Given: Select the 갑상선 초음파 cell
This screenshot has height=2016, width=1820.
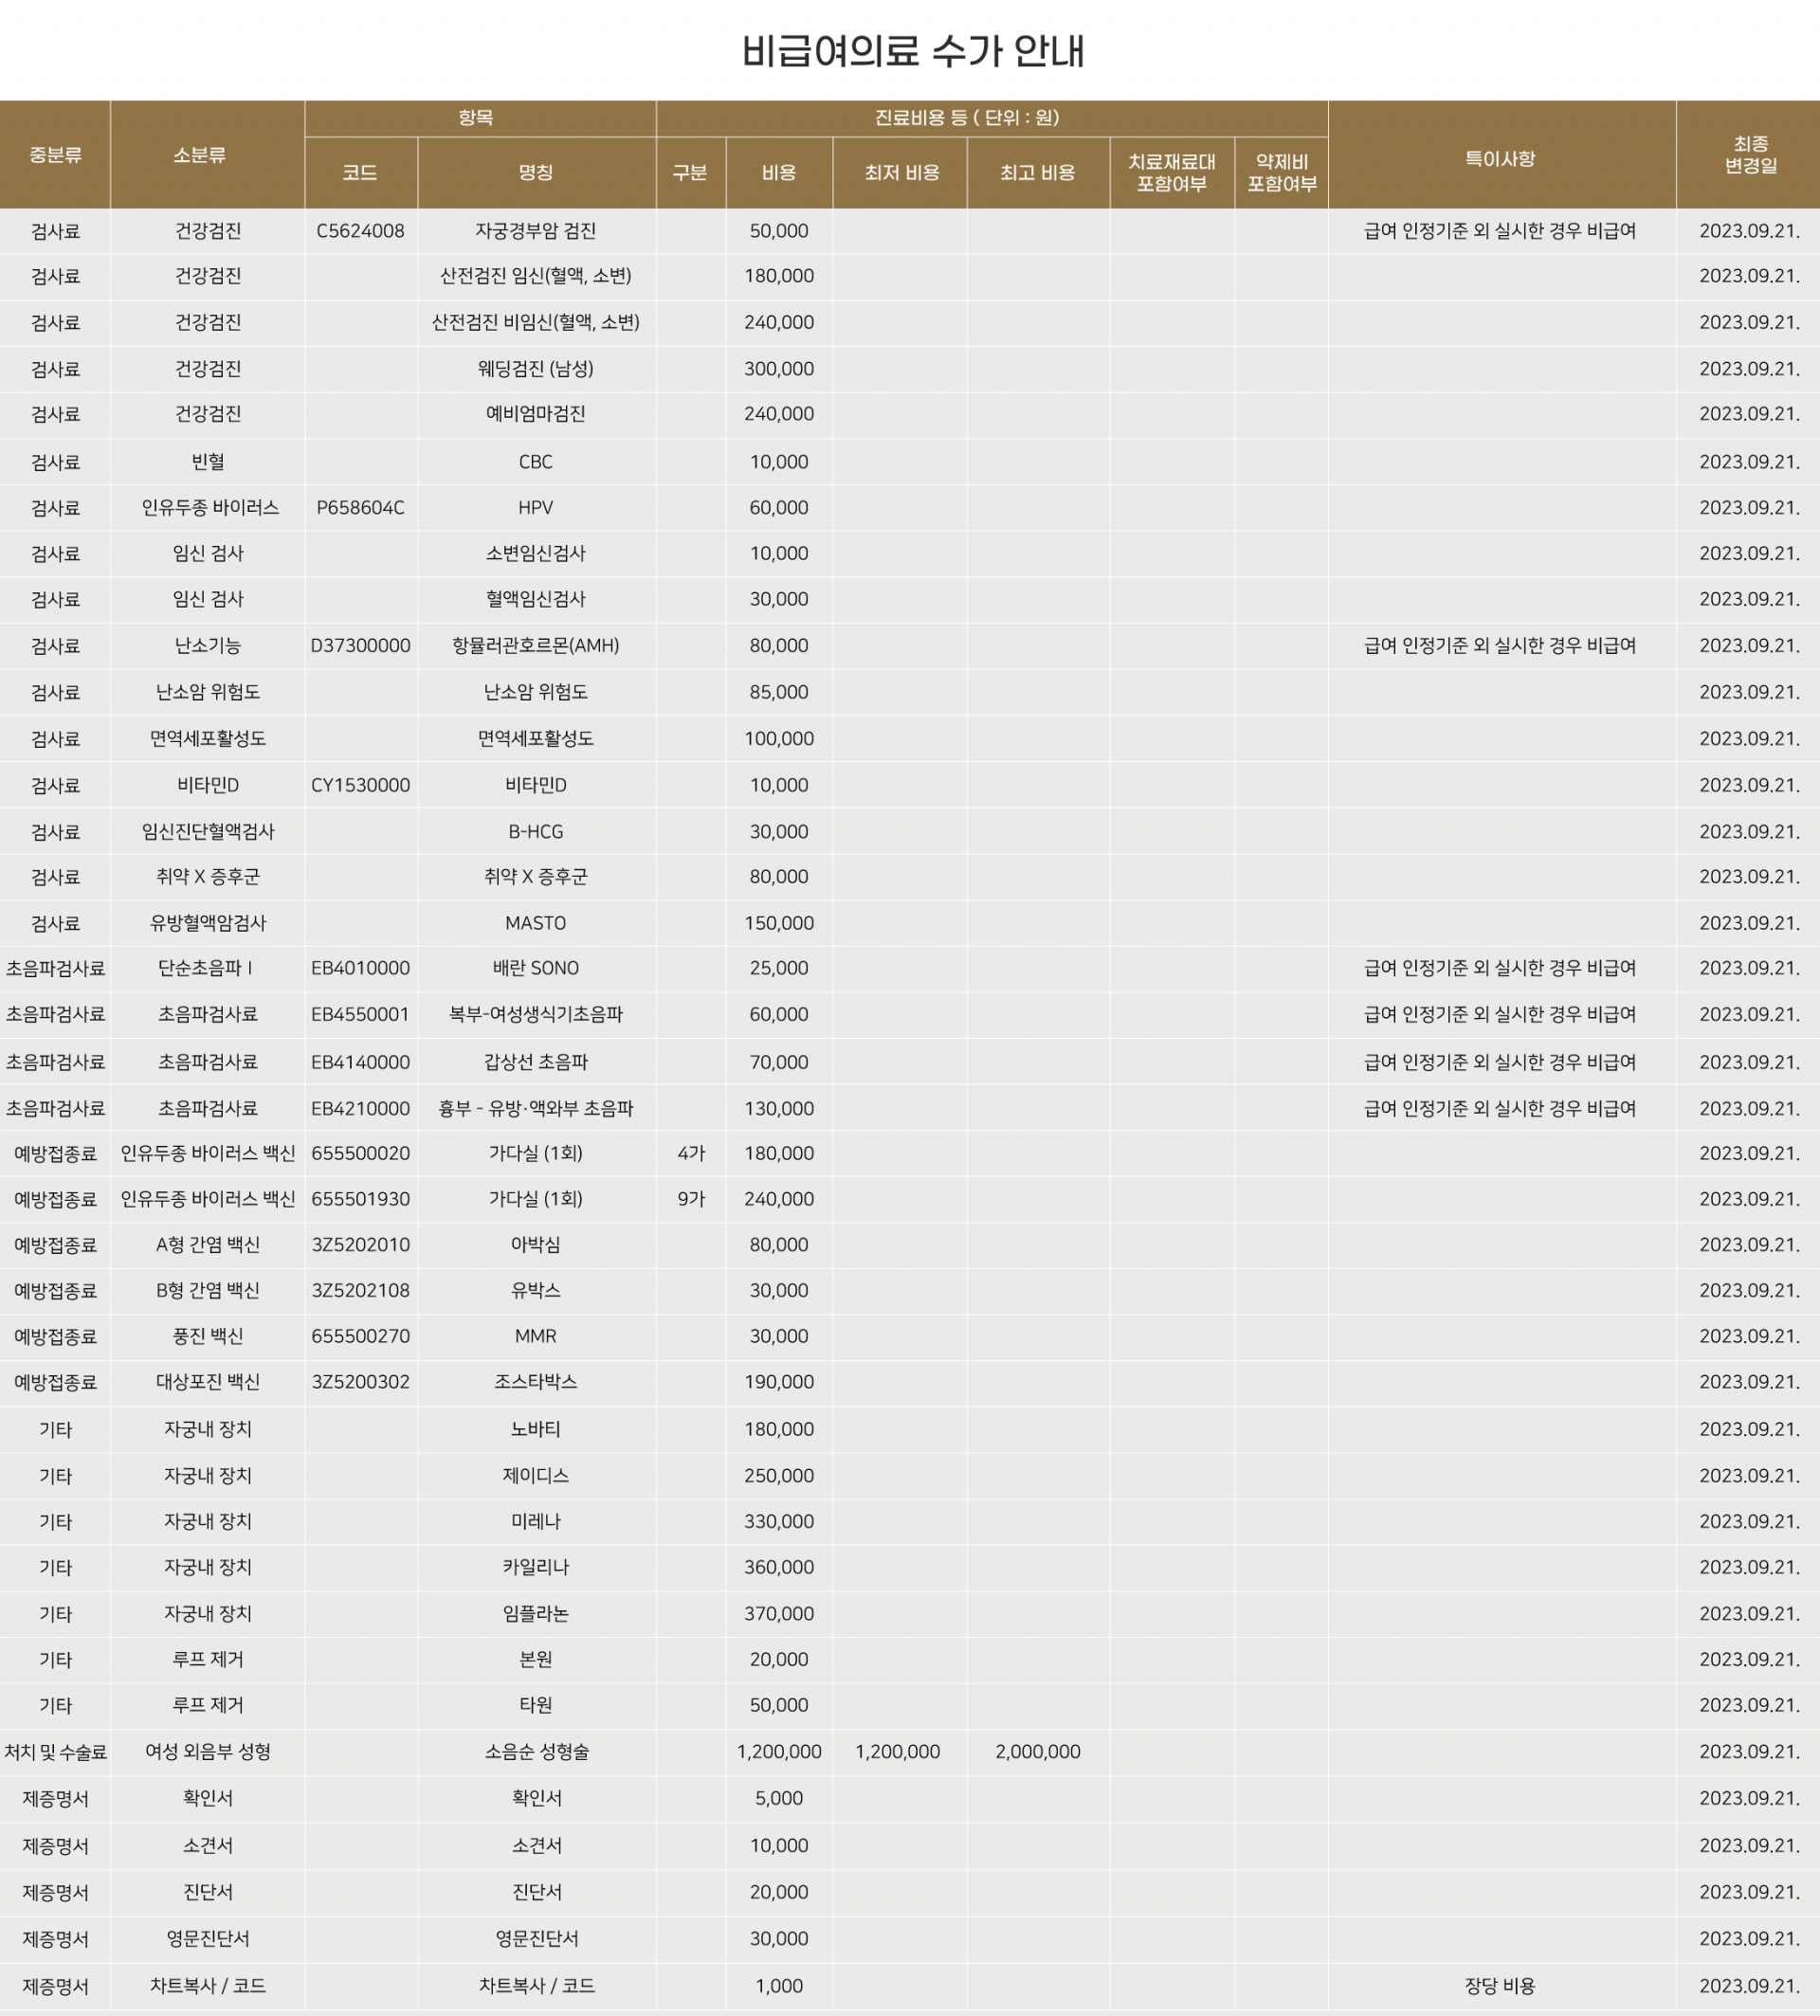Looking at the screenshot, I should point(536,1062).
